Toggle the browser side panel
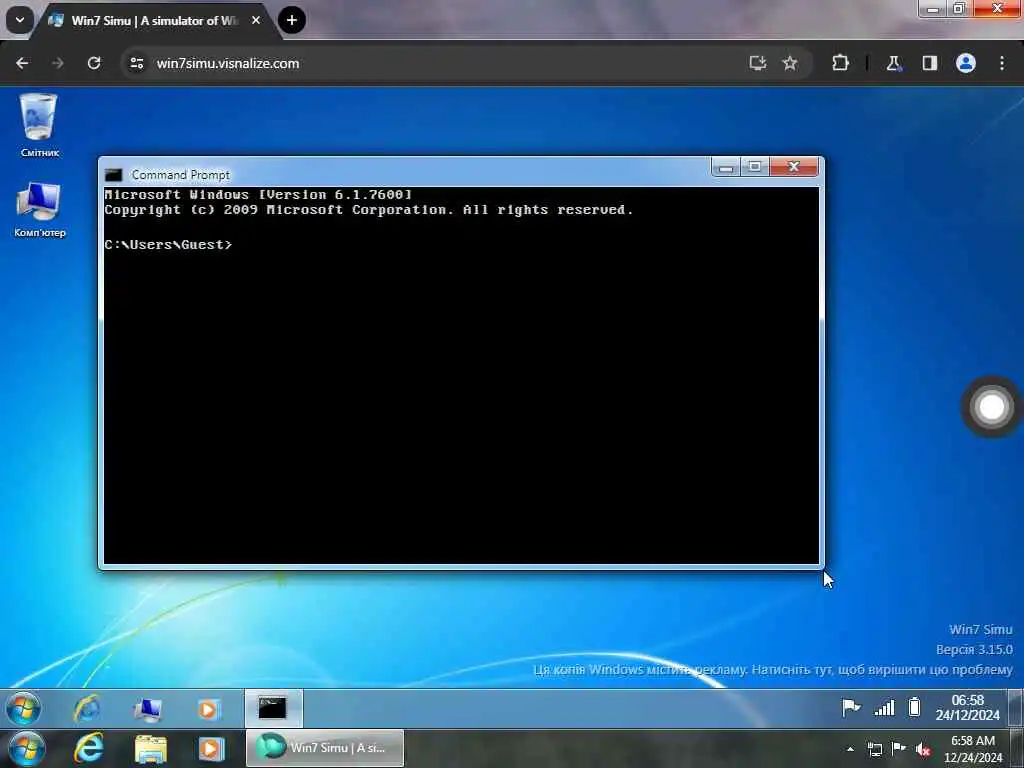Screen dimensions: 1024x768 point(930,63)
